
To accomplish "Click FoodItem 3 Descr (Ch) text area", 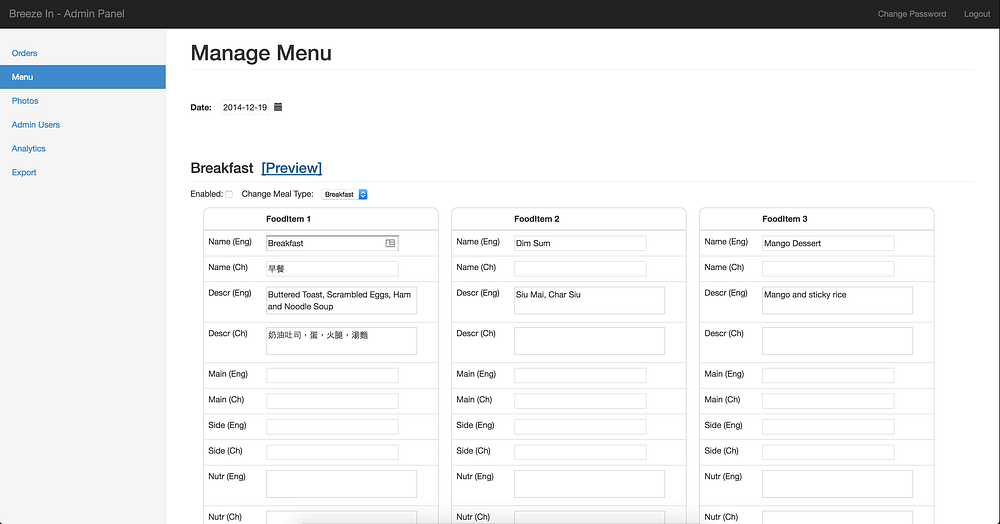I will pyautogui.click(x=837, y=341).
